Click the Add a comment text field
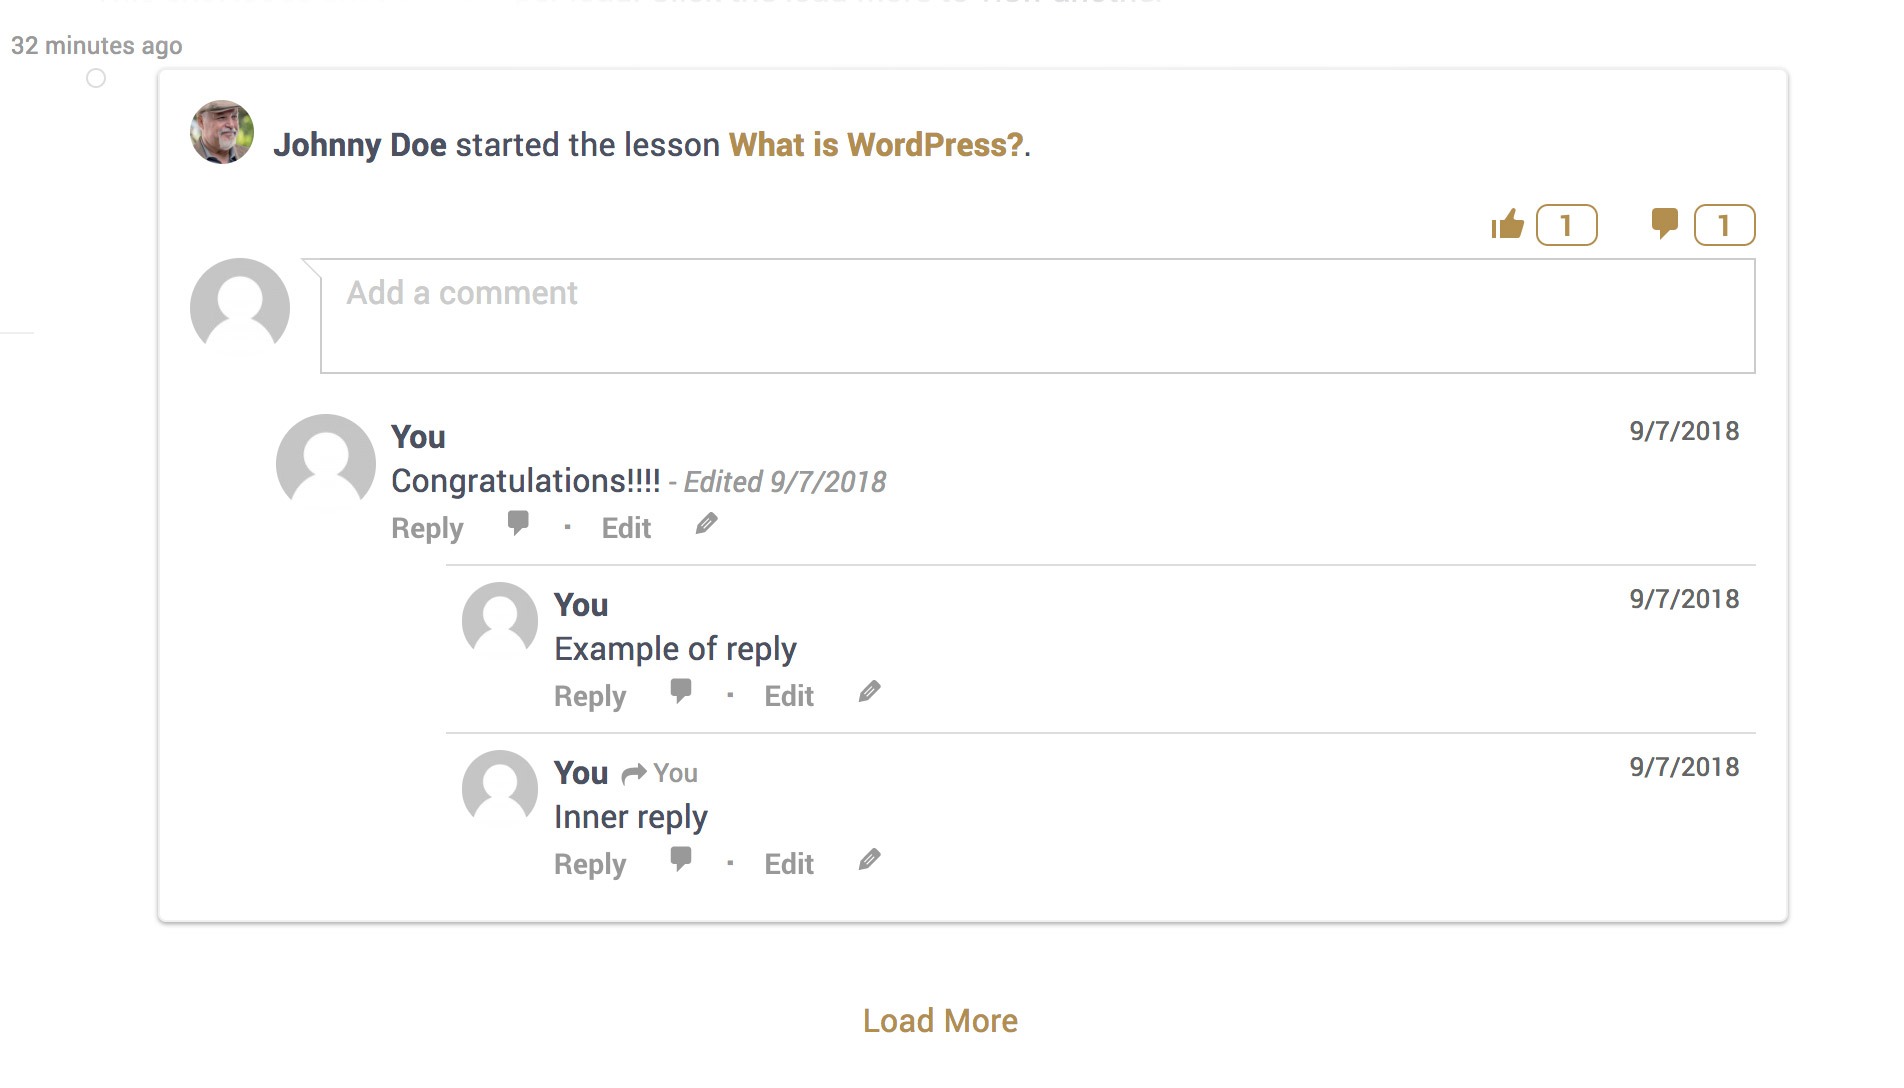1904x1088 pixels. [x=1038, y=316]
